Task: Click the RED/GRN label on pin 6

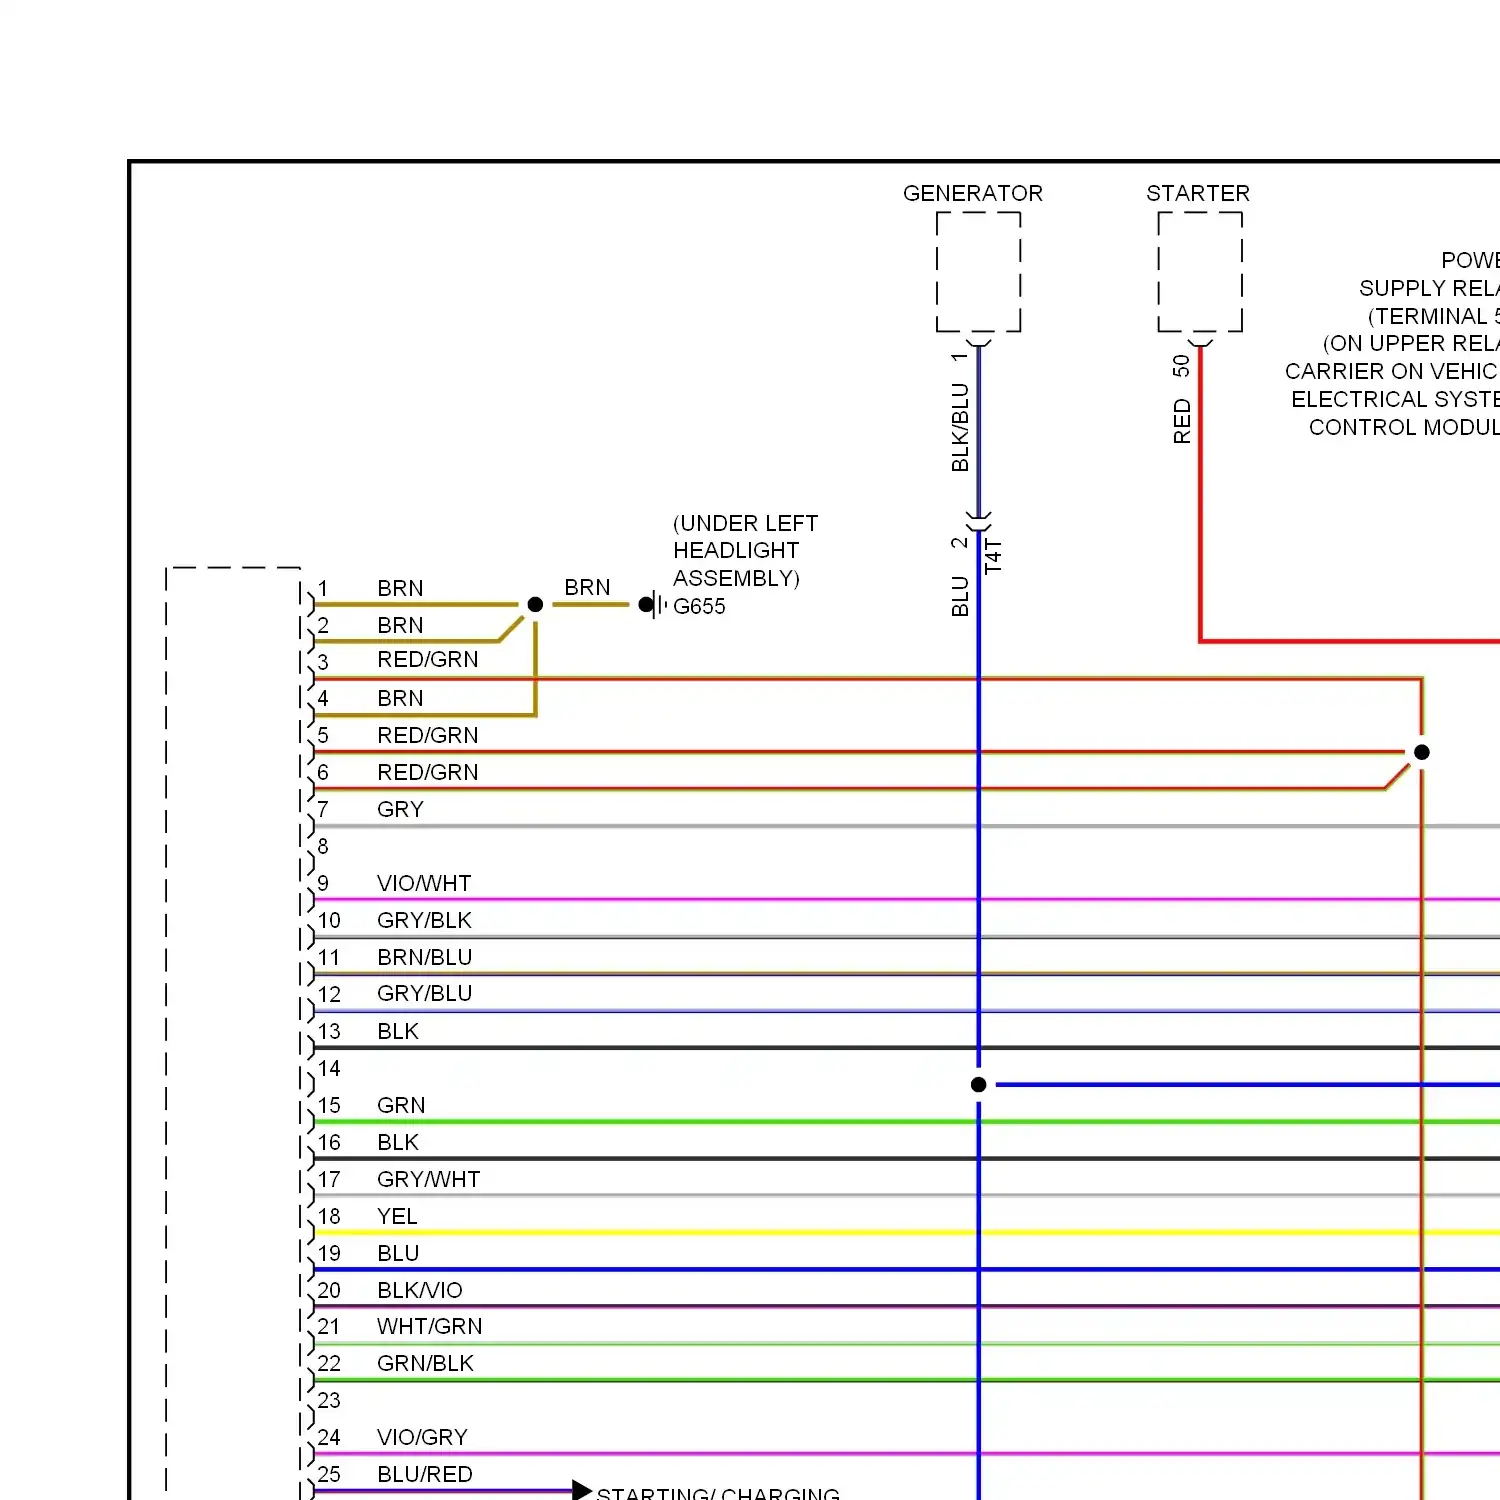Action: (x=428, y=772)
